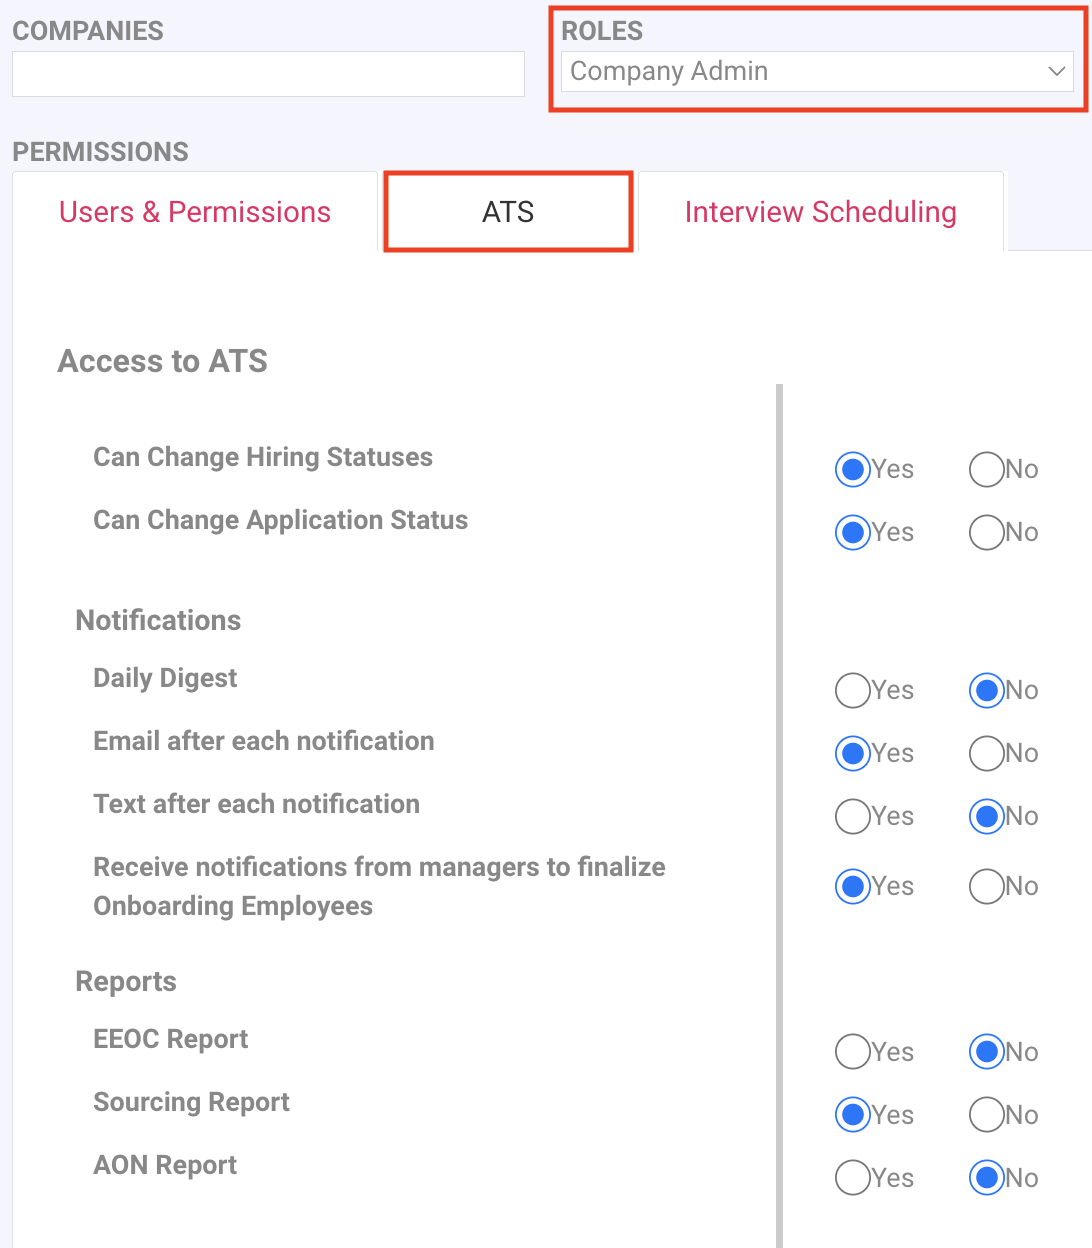Select Yes for Sourcing Report
1092x1248 pixels.
pyautogui.click(x=852, y=1115)
